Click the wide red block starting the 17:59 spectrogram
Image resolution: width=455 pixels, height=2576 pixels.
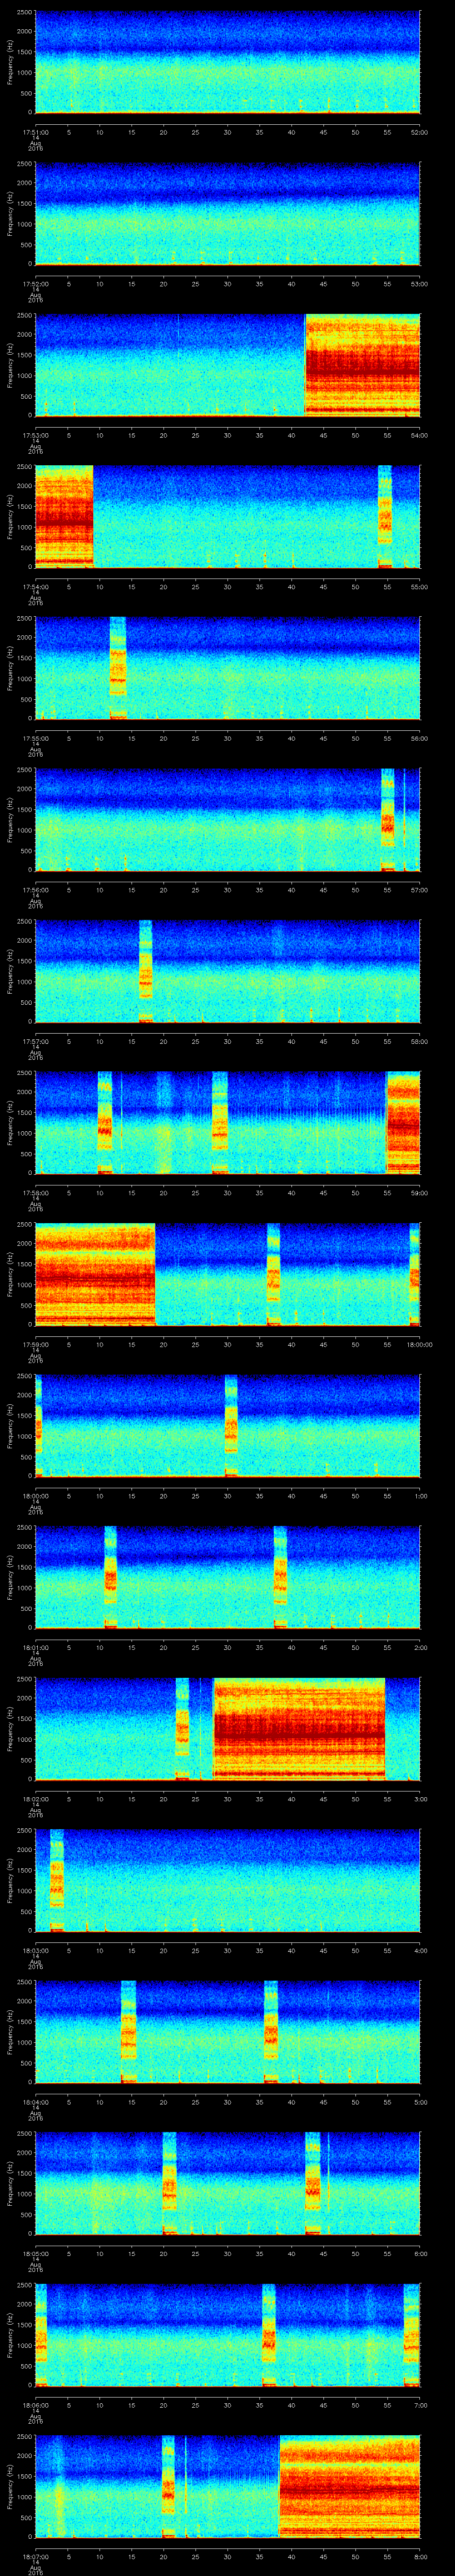tap(95, 1274)
